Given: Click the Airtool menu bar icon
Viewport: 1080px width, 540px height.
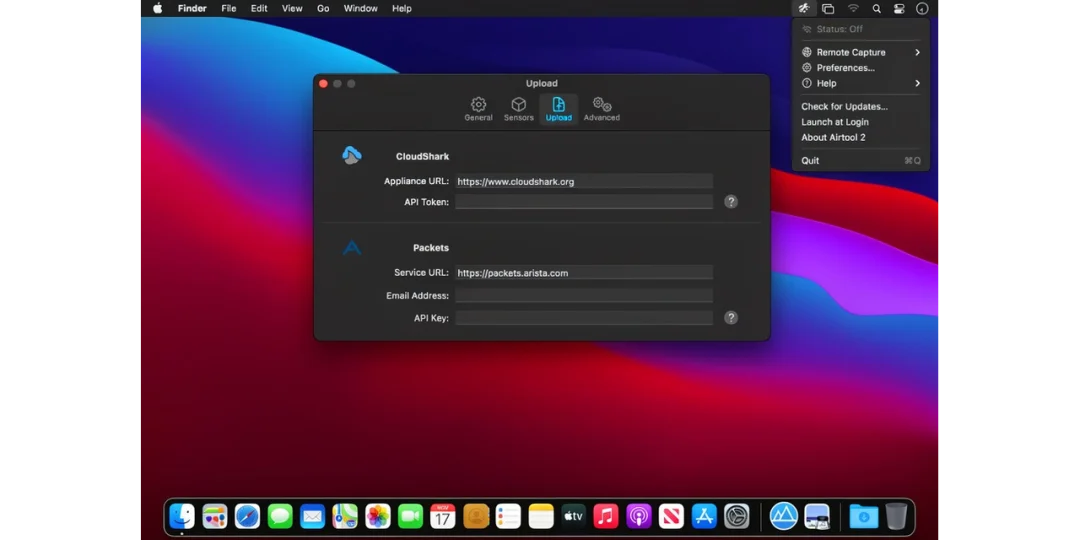Looking at the screenshot, I should click(x=804, y=8).
